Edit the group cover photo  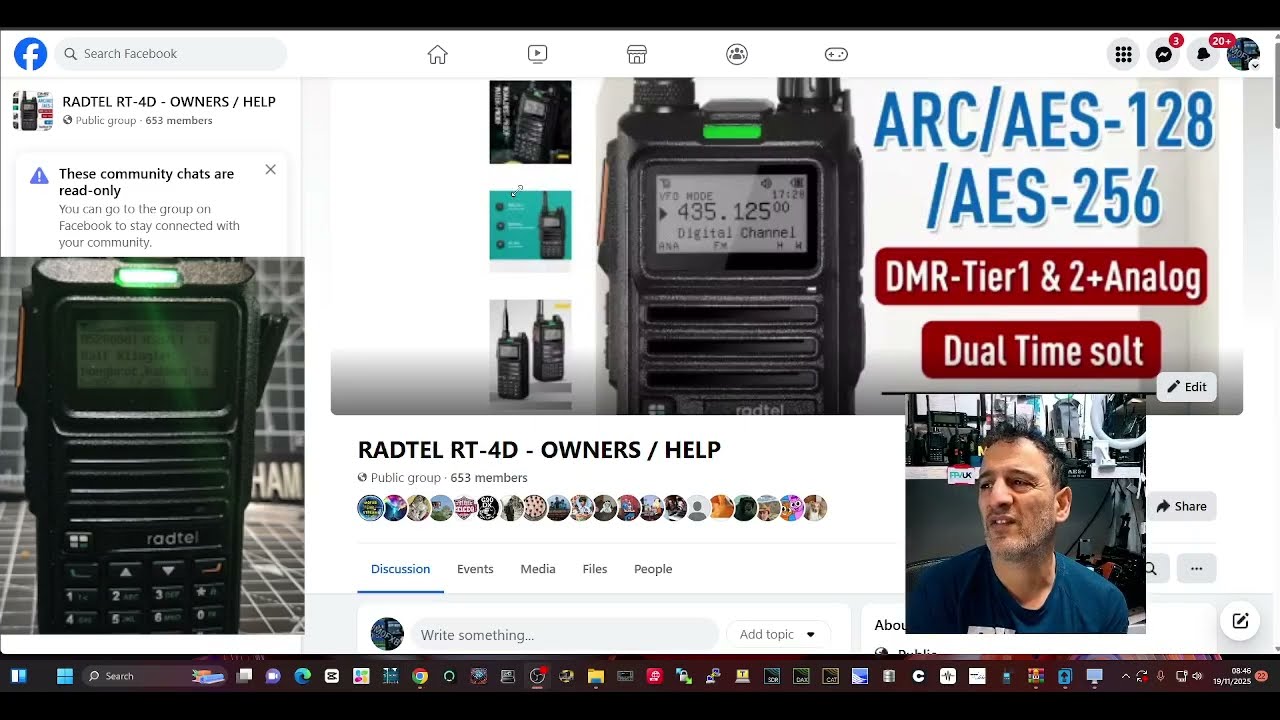[1187, 387]
